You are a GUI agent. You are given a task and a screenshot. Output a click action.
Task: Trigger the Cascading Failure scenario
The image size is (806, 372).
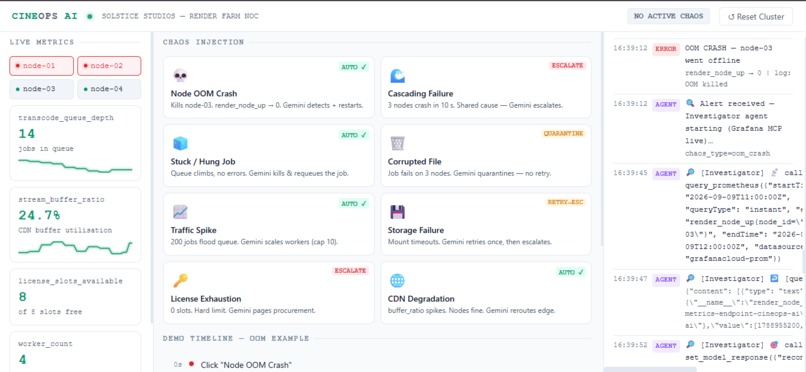click(x=486, y=87)
